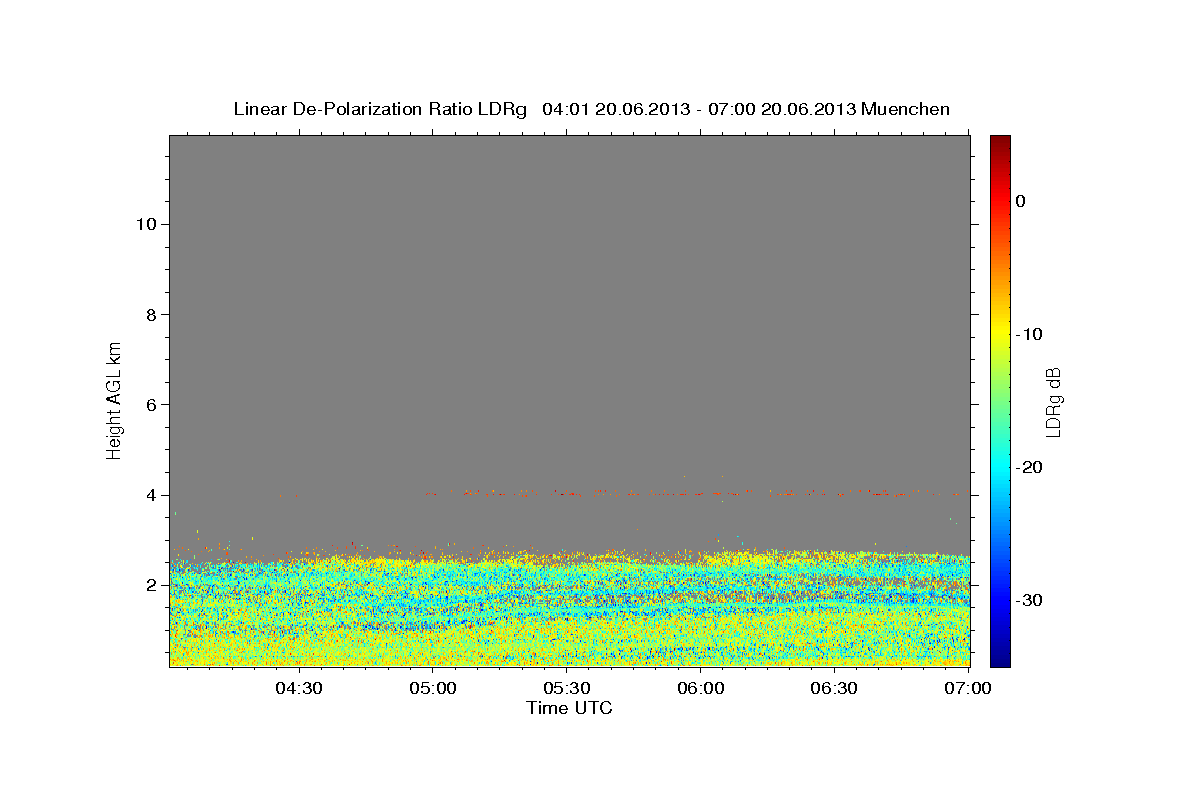Click the height tick label 8

point(149,314)
